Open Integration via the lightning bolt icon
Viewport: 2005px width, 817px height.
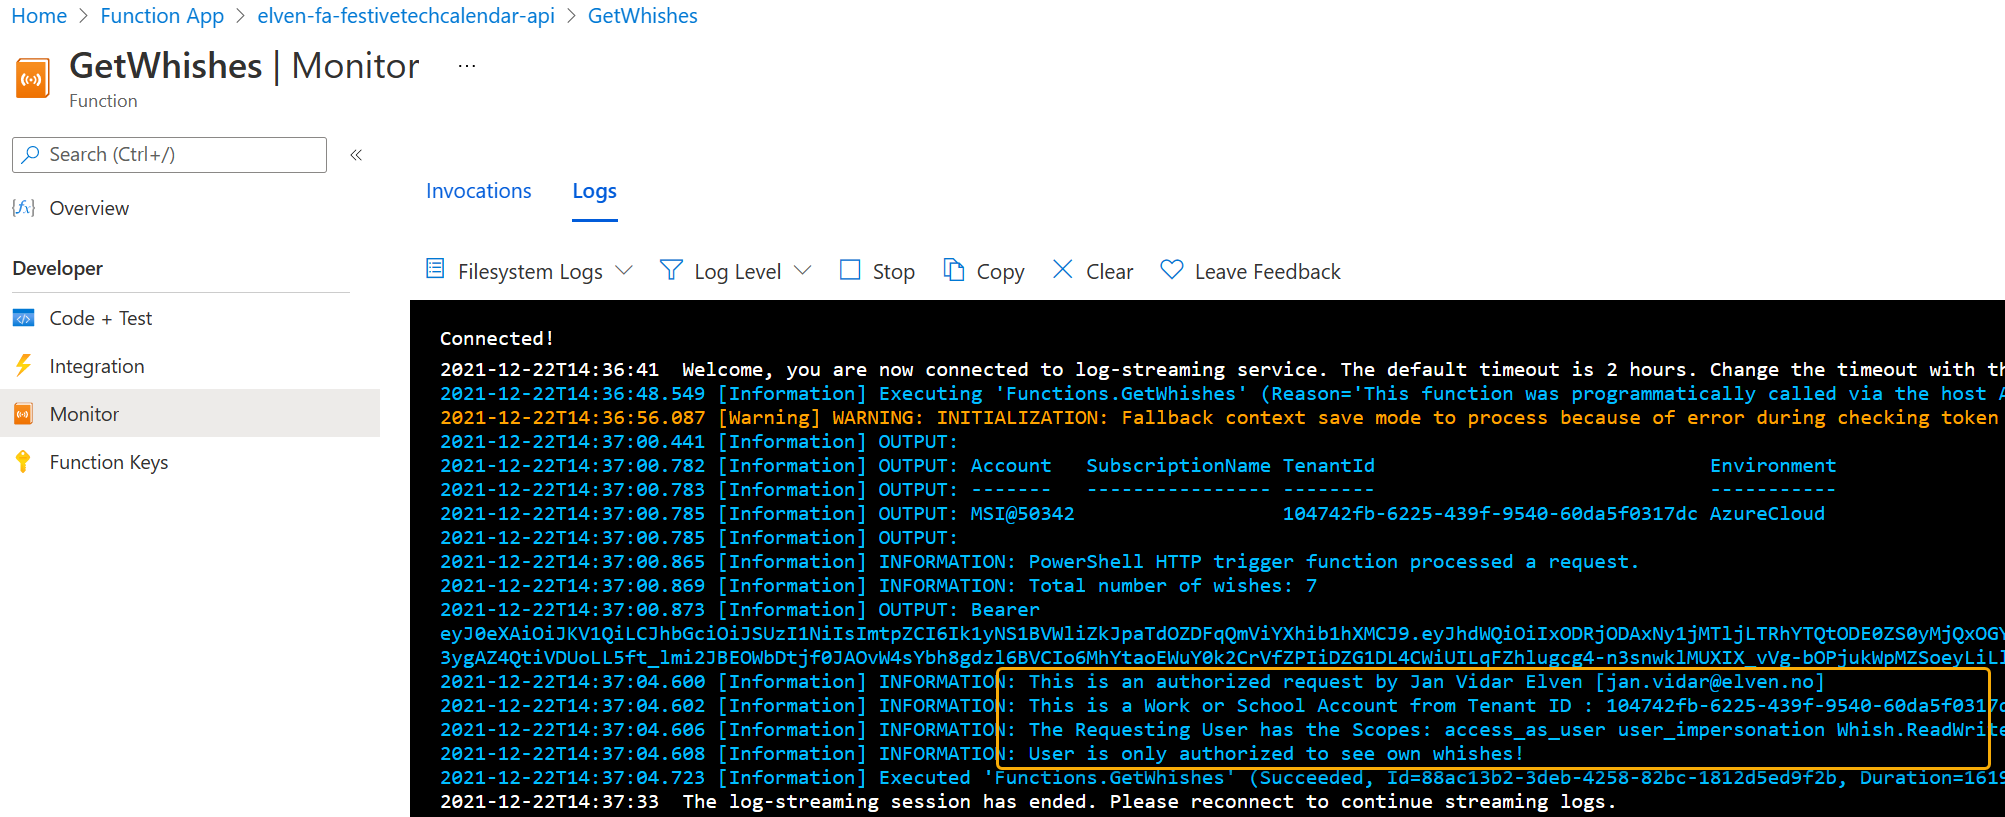point(23,366)
